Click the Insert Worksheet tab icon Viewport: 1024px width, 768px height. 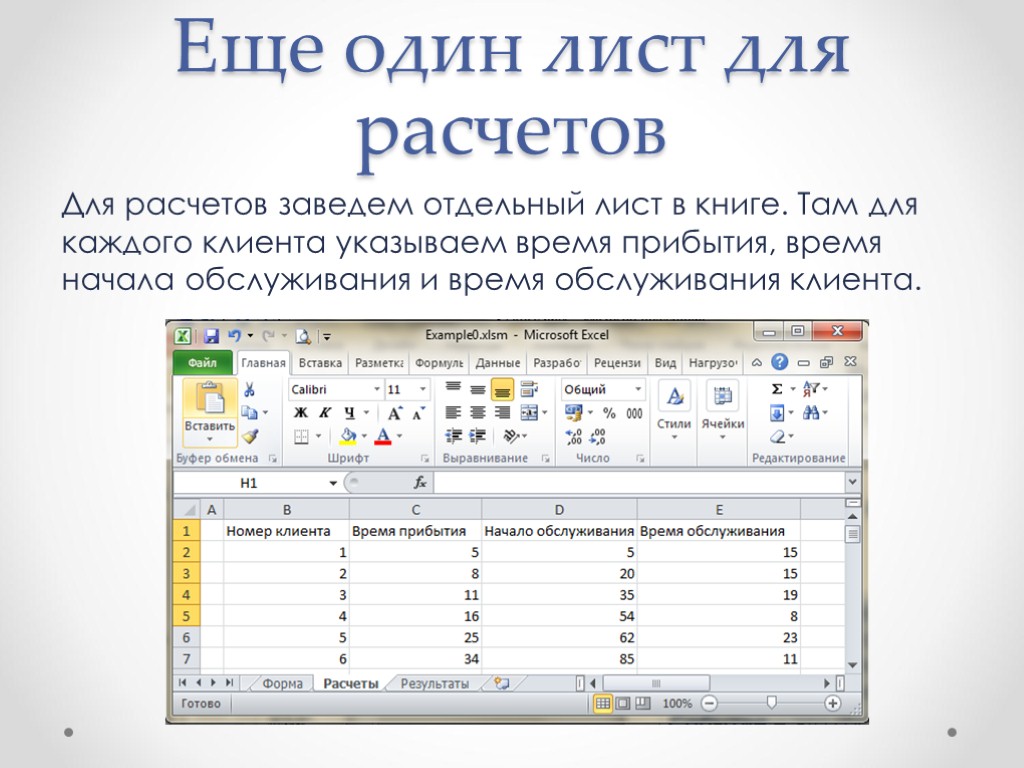(502, 683)
